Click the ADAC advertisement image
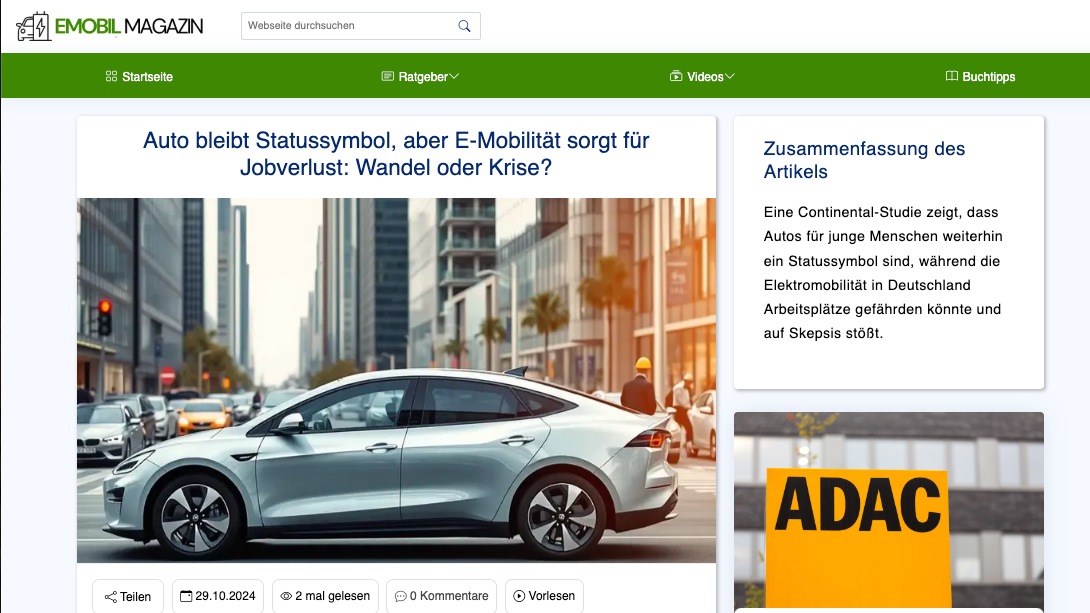 (888, 510)
